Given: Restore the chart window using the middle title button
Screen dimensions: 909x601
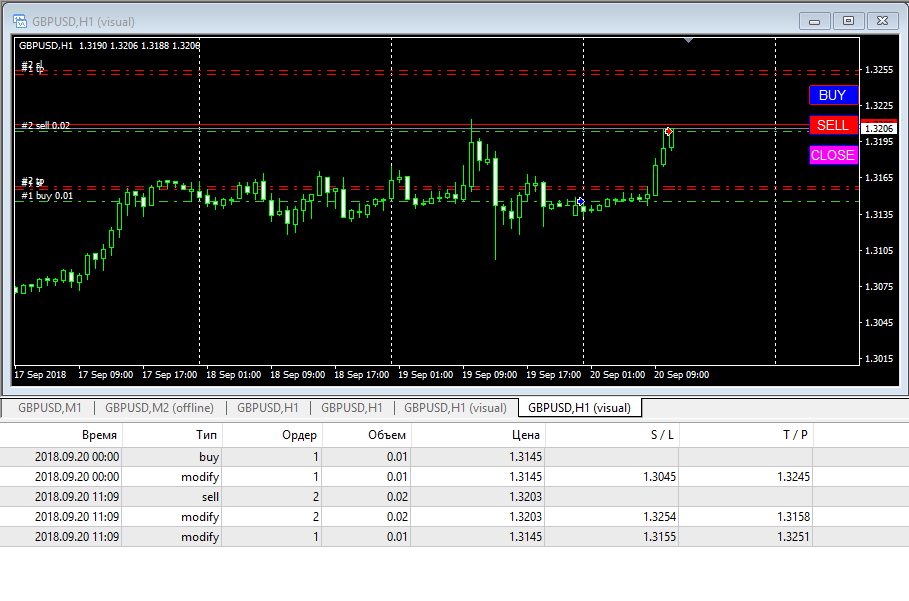Looking at the screenshot, I should coord(848,20).
